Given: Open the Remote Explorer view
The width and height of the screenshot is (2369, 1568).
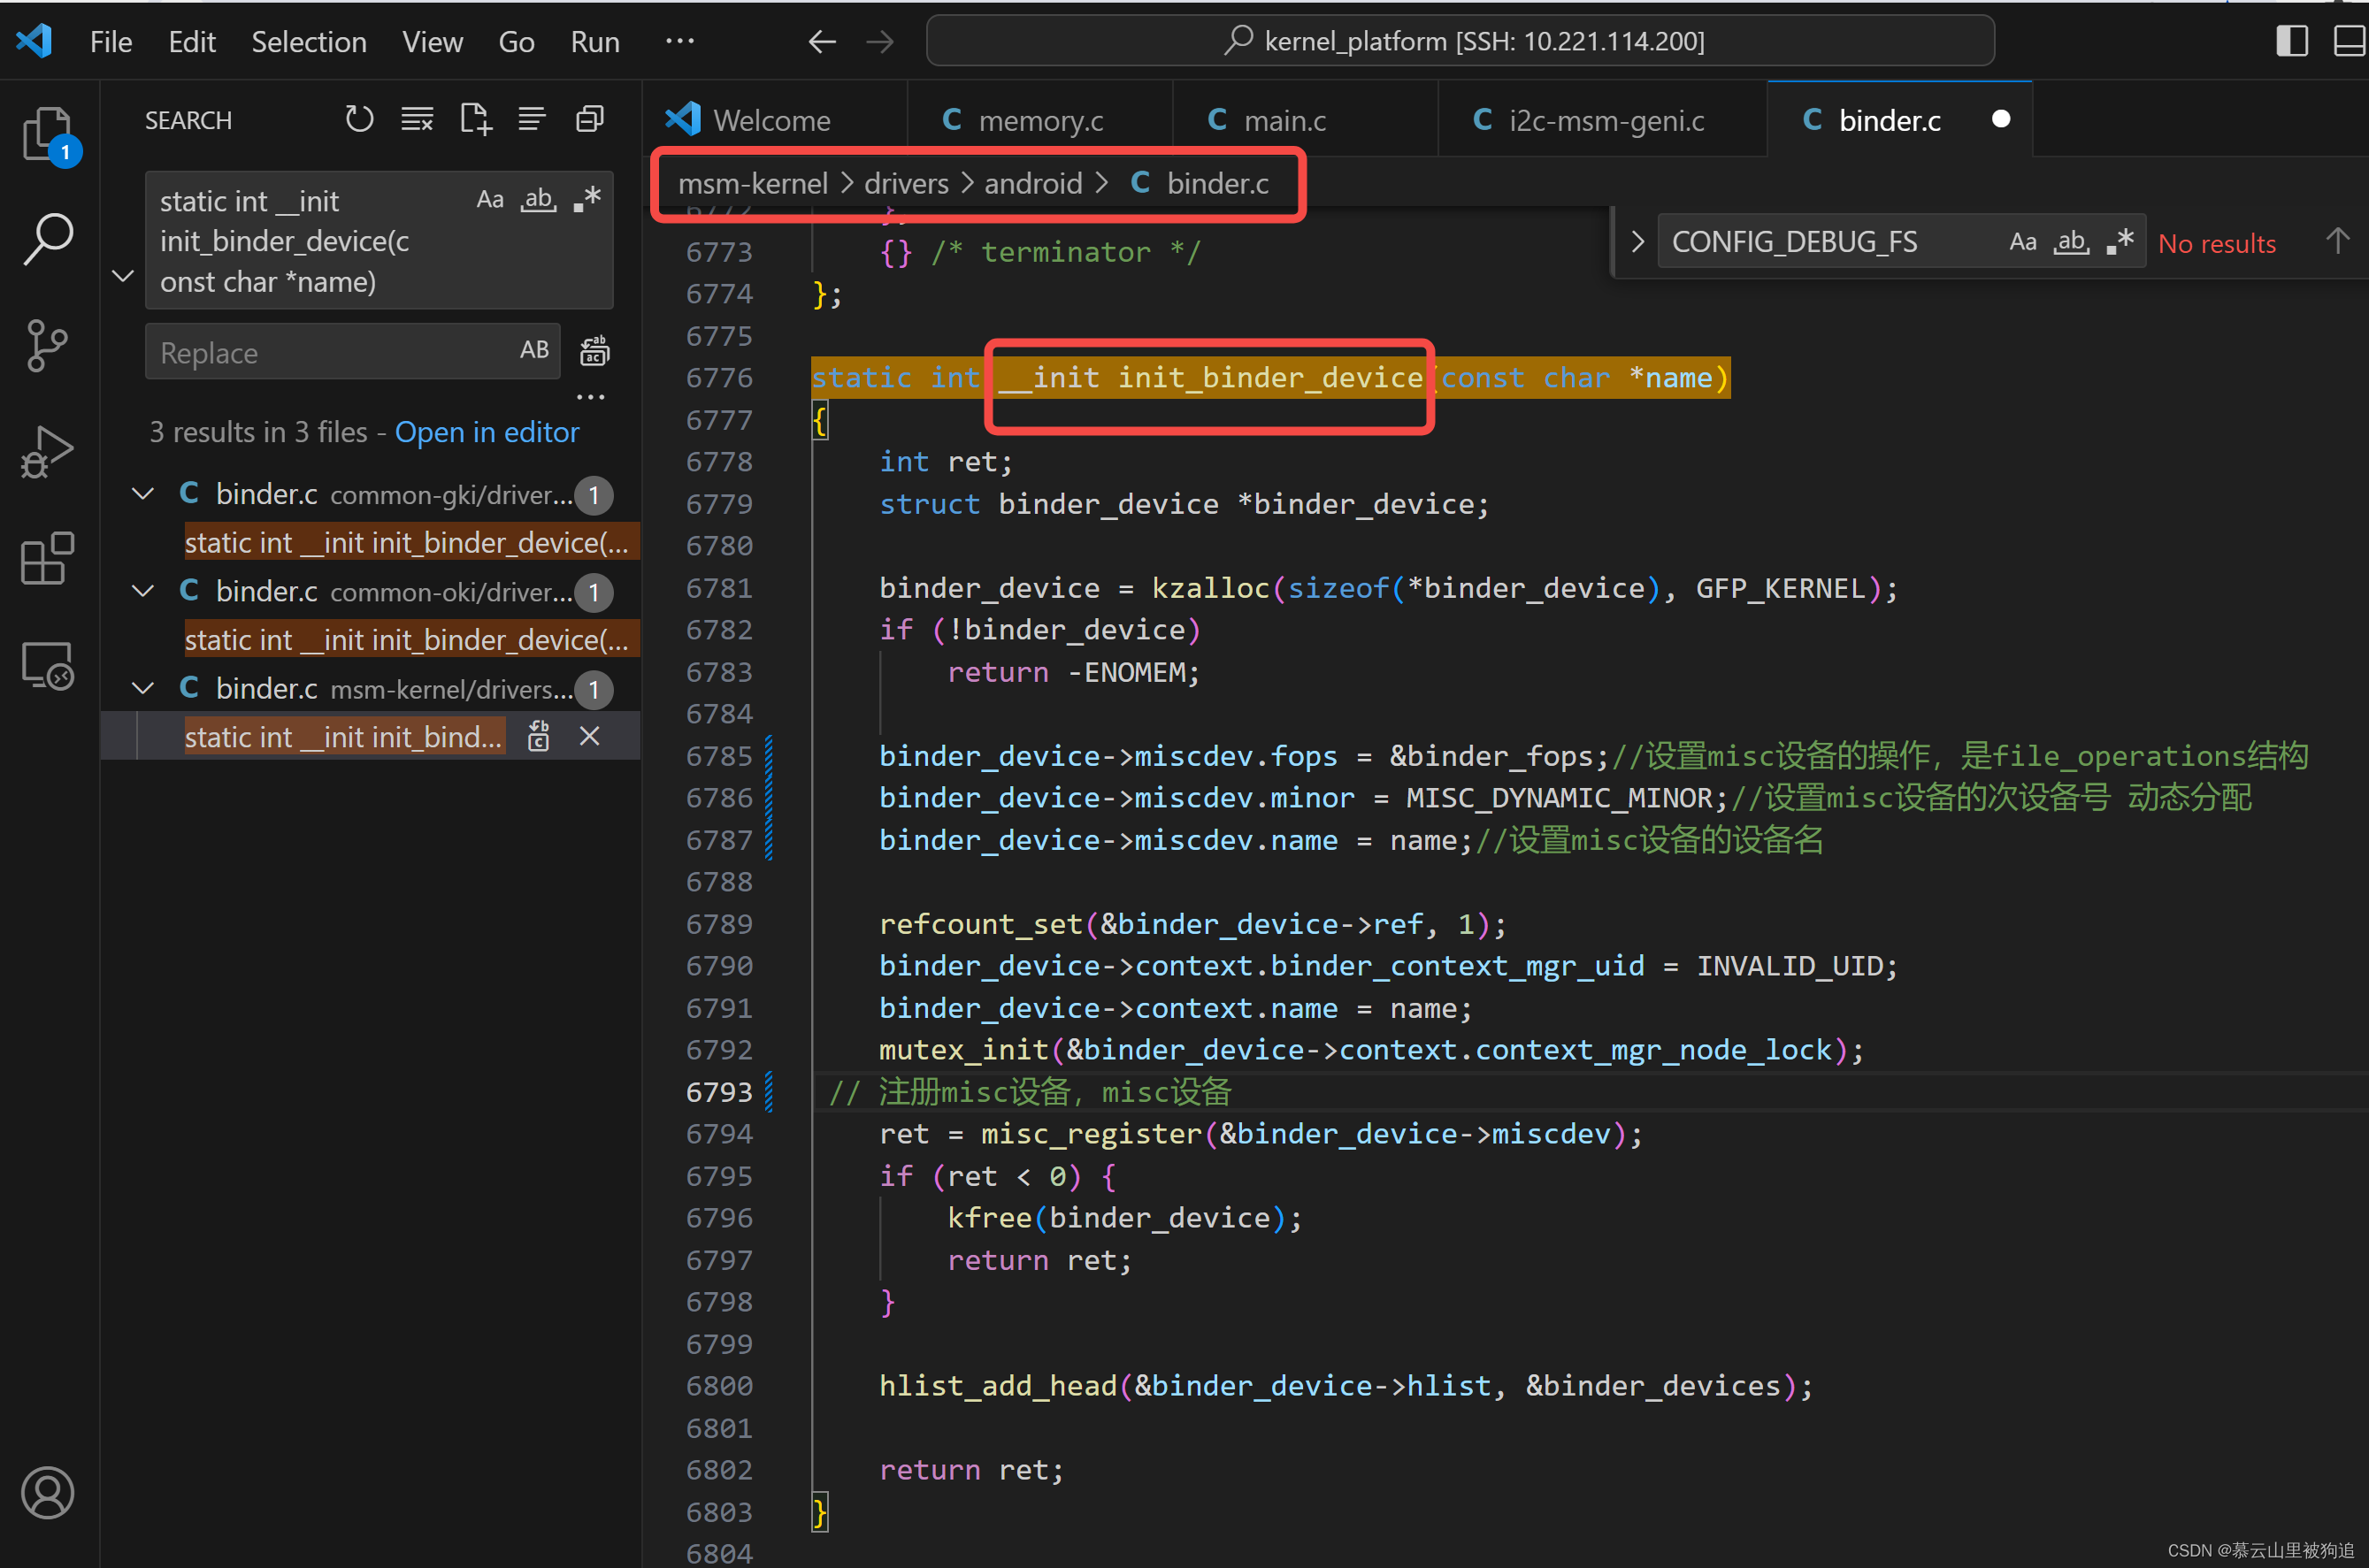Looking at the screenshot, I should (47, 665).
